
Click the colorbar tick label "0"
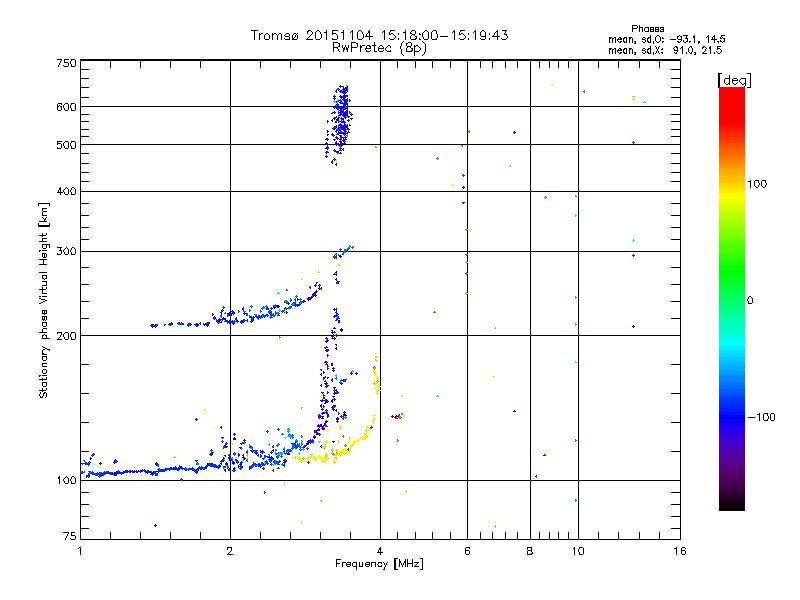tap(750, 301)
